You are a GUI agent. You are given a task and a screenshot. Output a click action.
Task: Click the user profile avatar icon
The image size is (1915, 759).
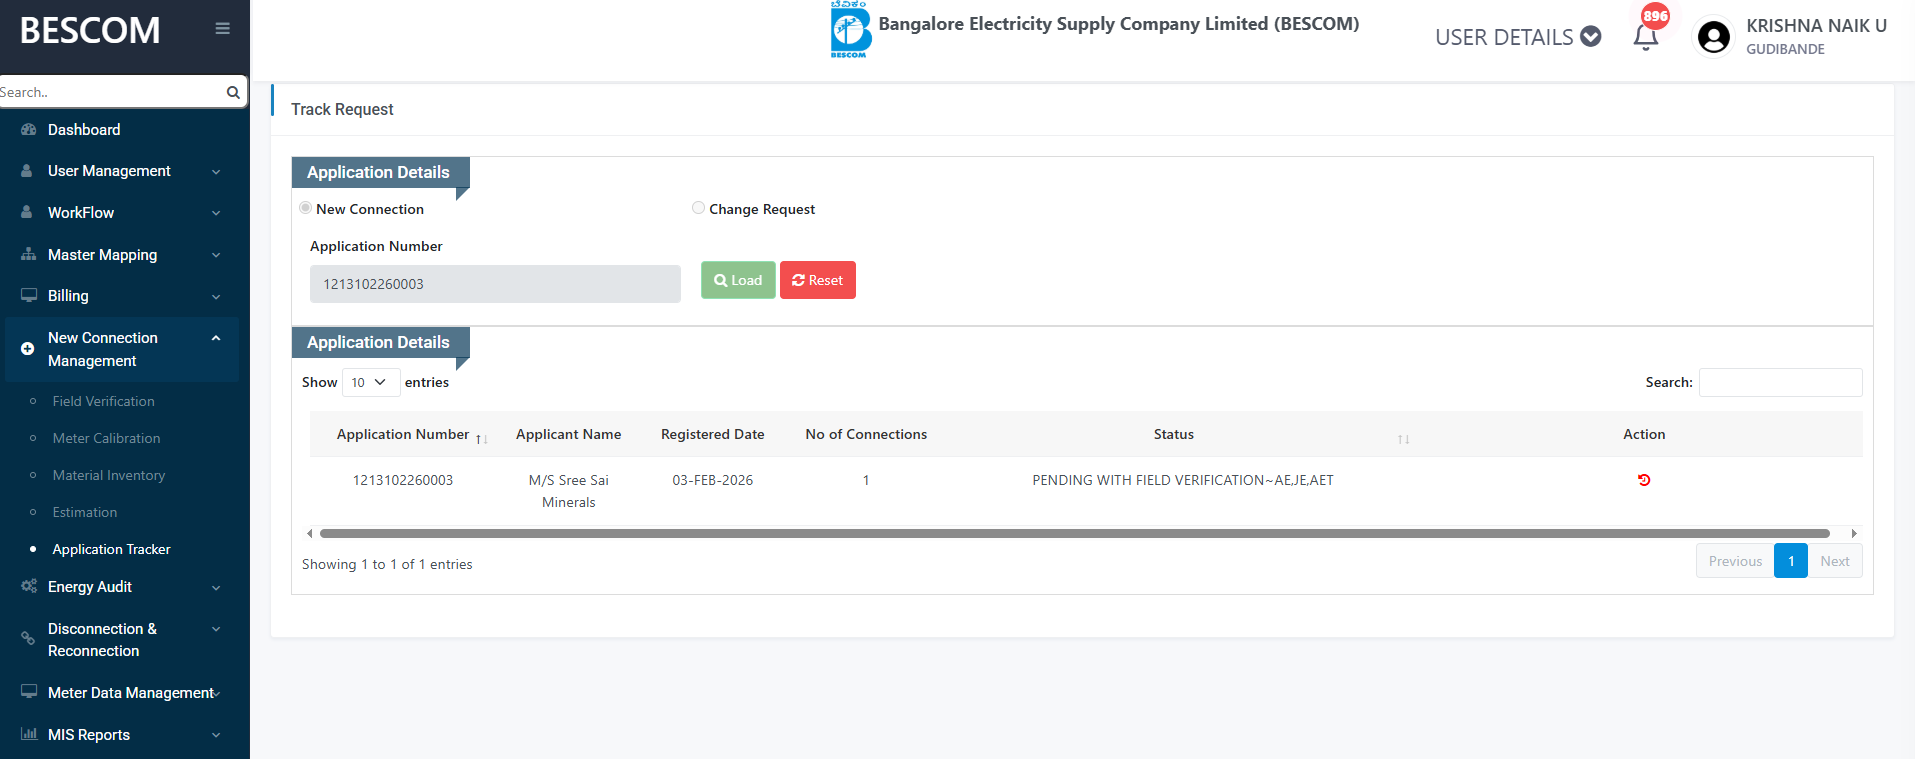(x=1713, y=38)
